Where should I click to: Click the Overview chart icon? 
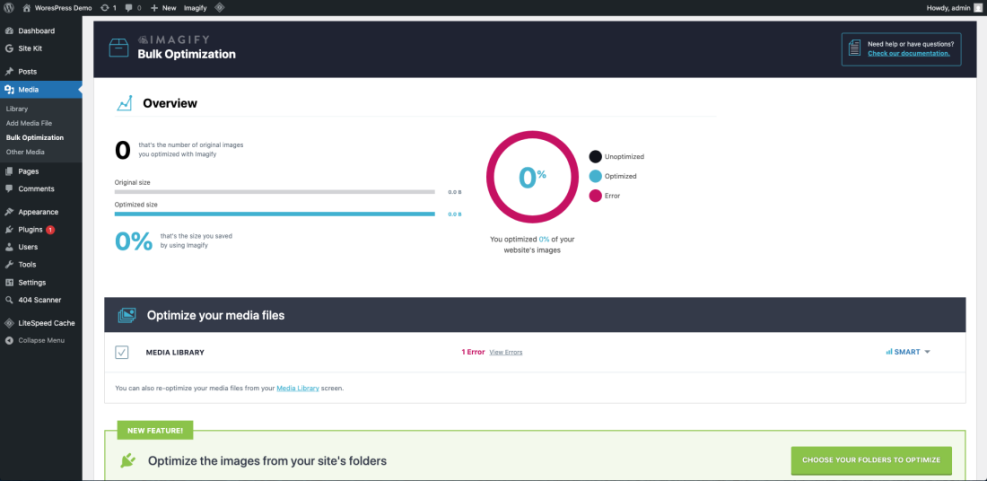pyautogui.click(x=125, y=103)
